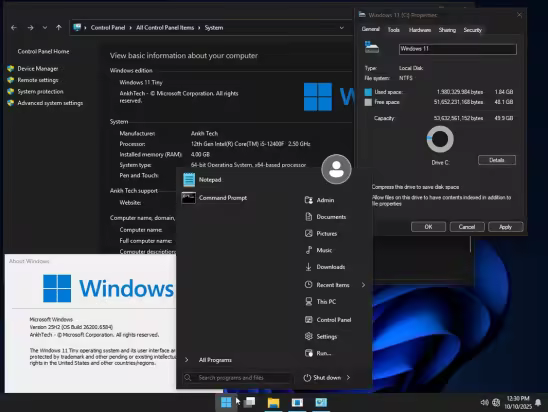This screenshot has width=548, height=412.
Task: Click the shield icon beside Device Manager
Action: [x=11, y=68]
